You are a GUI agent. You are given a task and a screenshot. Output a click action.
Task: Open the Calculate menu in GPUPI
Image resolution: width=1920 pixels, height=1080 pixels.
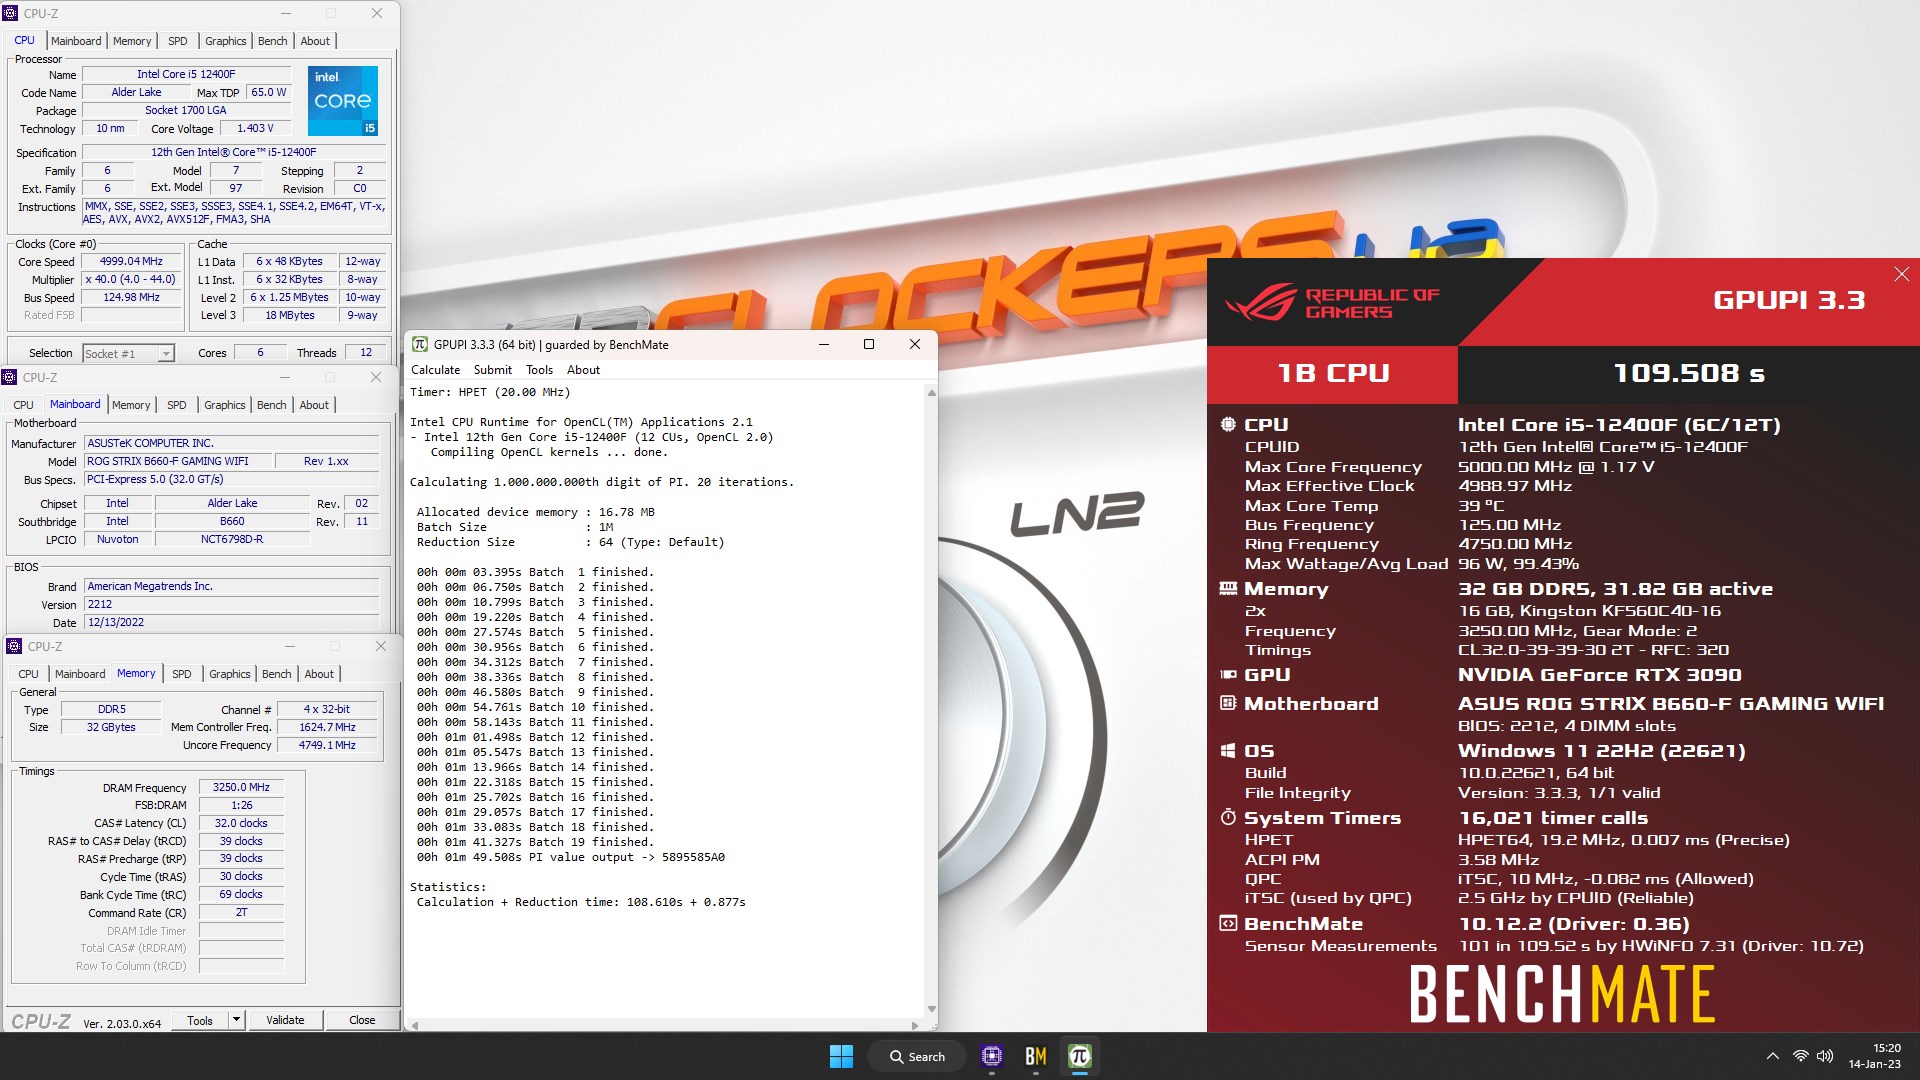point(435,370)
